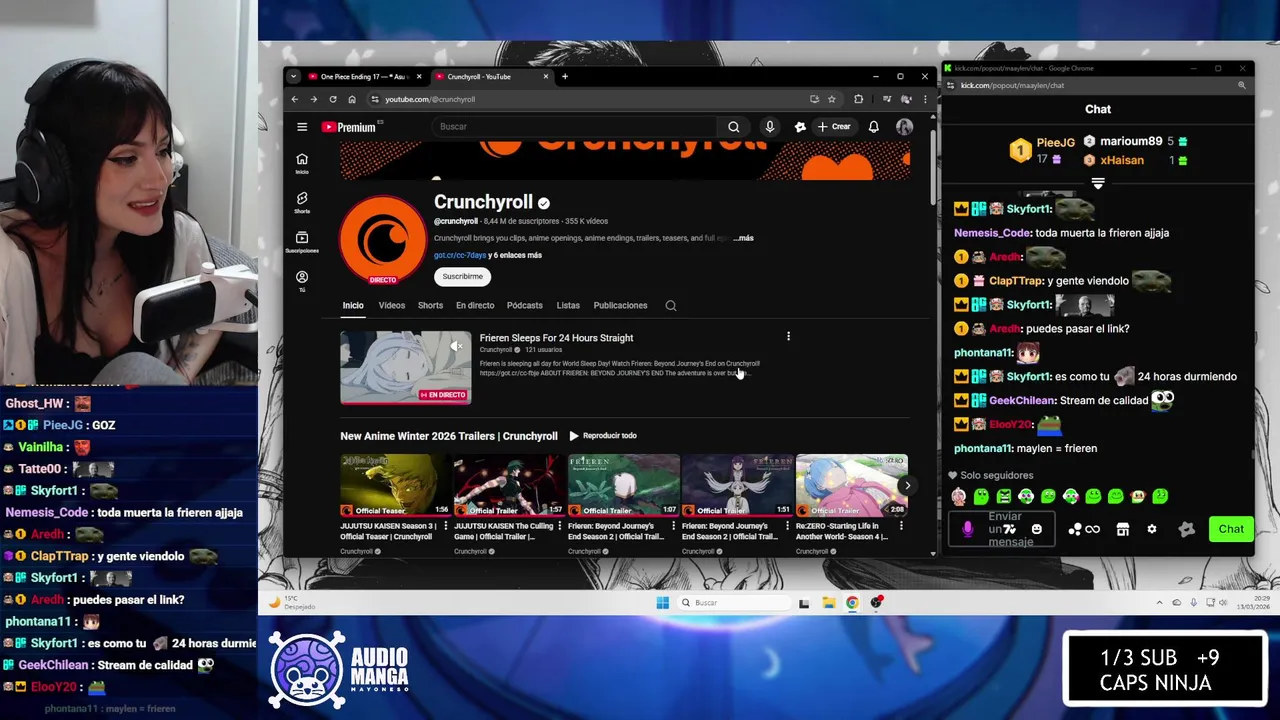This screenshot has height=720, width=1280.
Task: Open New Anime Winter 2026 Trailers playlist title
Action: point(448,436)
